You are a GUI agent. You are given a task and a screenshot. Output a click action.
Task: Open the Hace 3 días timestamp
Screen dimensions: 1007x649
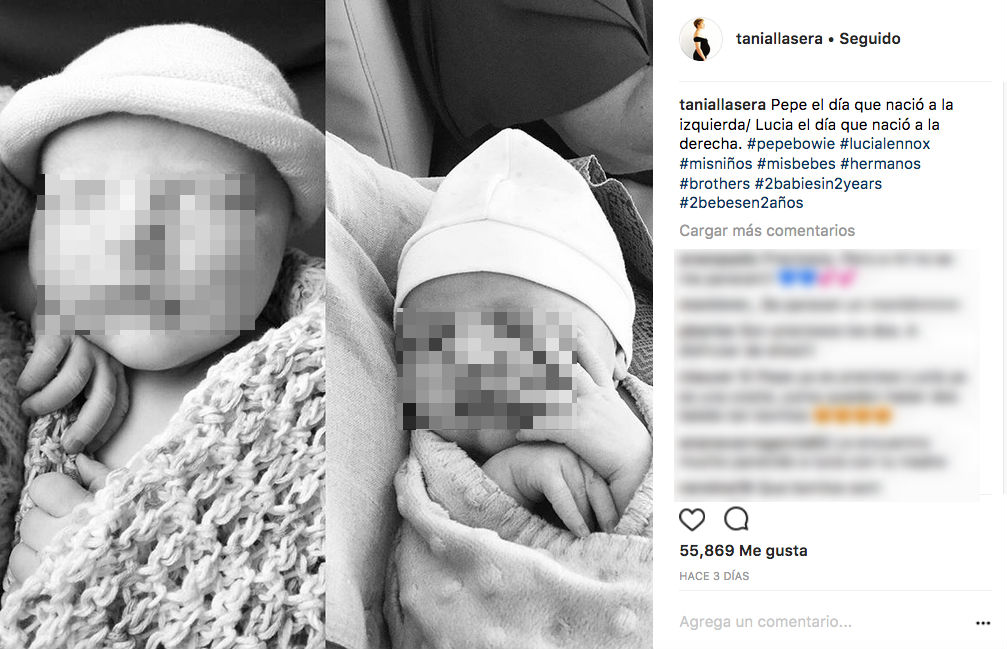click(x=714, y=576)
